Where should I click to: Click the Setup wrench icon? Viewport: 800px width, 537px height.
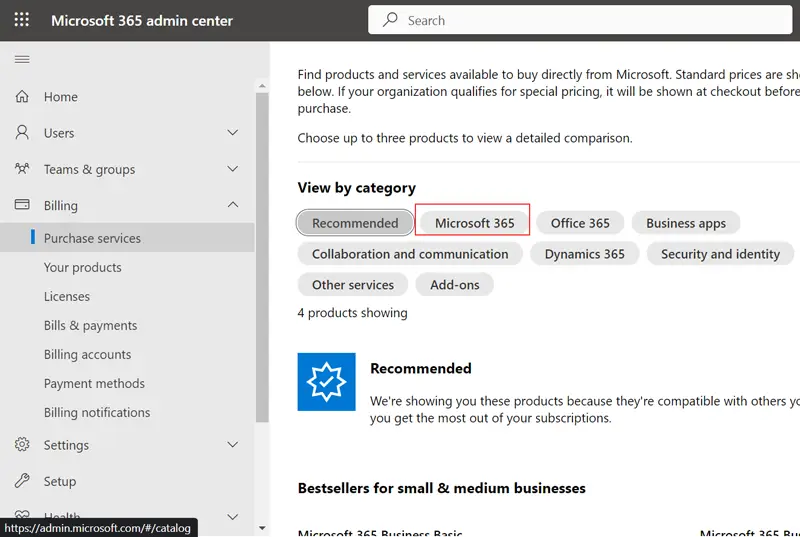pos(22,481)
